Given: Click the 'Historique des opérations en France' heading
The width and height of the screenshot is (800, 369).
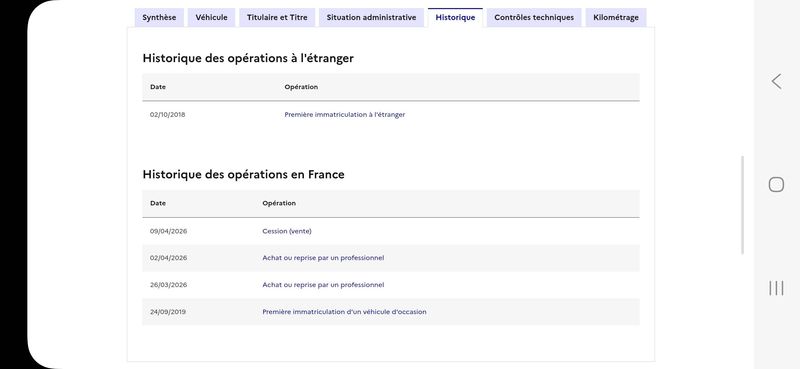Looking at the screenshot, I should 243,175.
